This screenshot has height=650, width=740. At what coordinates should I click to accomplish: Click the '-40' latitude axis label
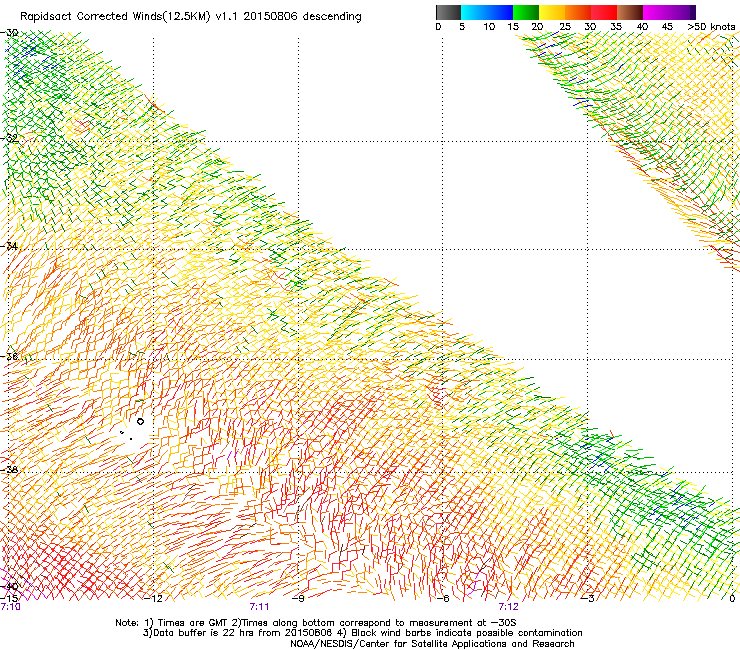tap(9, 587)
